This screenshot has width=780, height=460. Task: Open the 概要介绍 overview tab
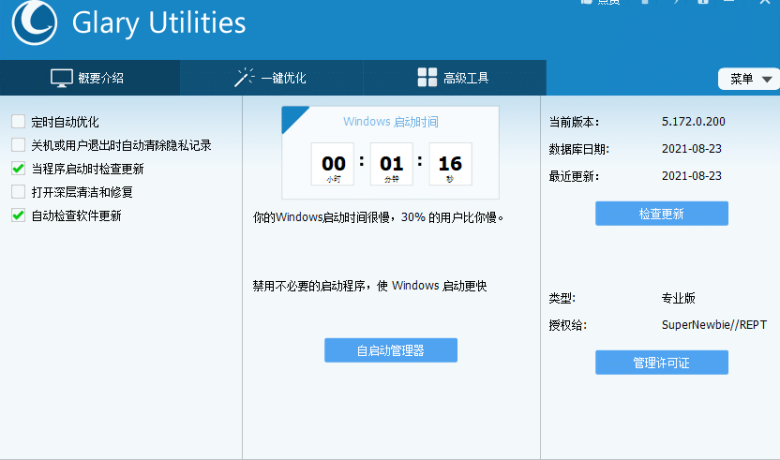pos(90,78)
